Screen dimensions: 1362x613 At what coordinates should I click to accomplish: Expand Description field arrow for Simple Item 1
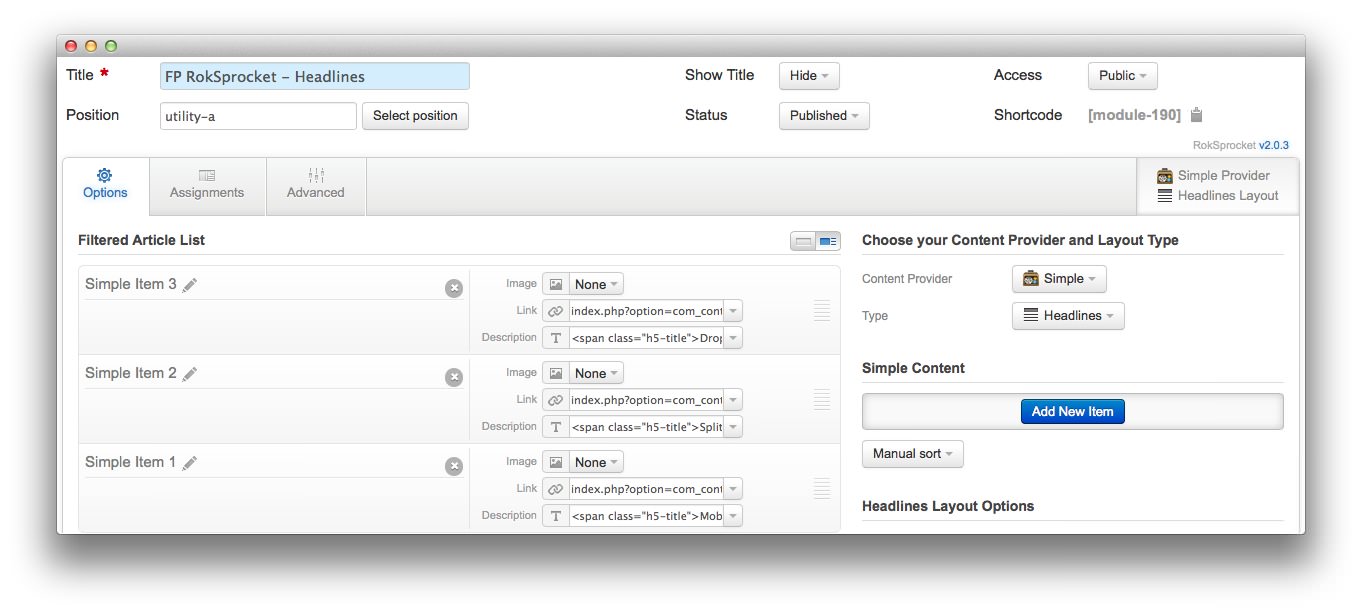(x=733, y=516)
